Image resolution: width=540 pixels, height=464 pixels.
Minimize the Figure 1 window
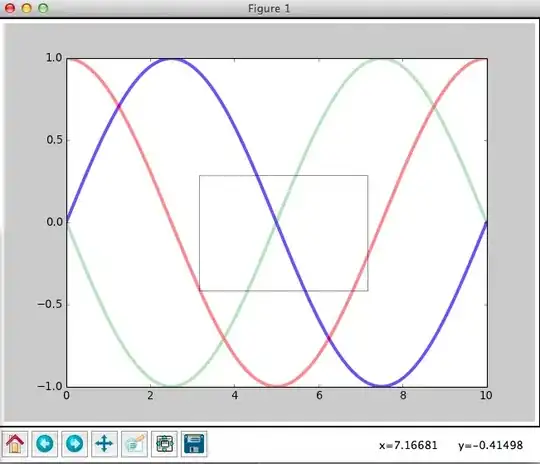point(27,8)
